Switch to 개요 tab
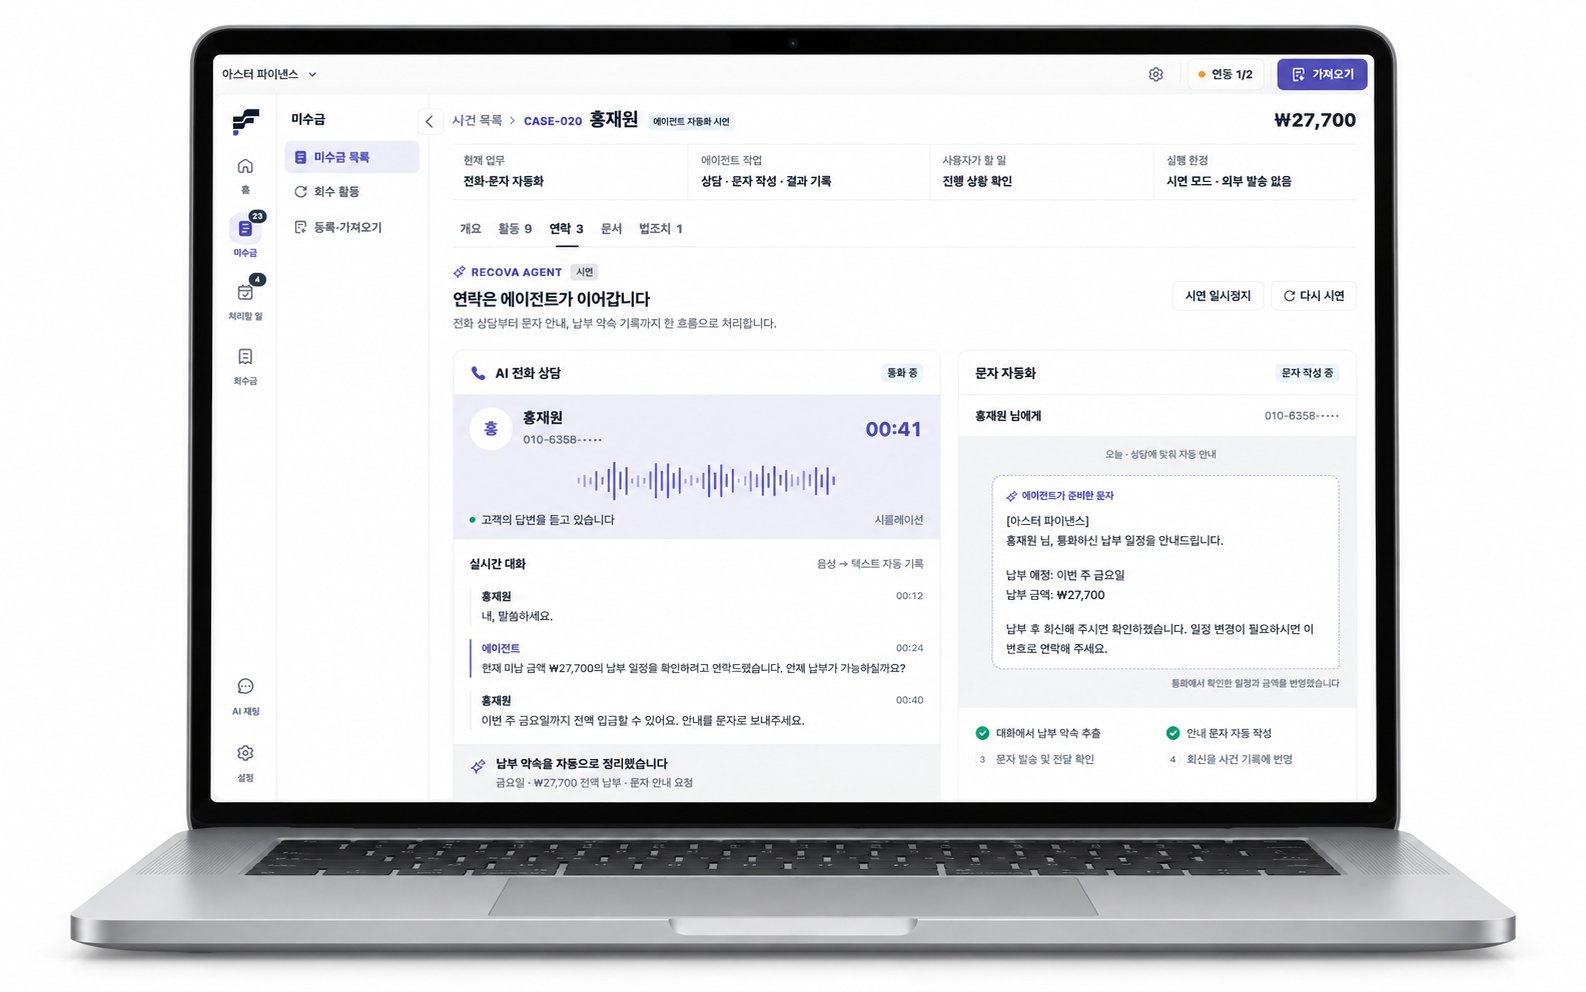The width and height of the screenshot is (1586, 992). pos(470,229)
